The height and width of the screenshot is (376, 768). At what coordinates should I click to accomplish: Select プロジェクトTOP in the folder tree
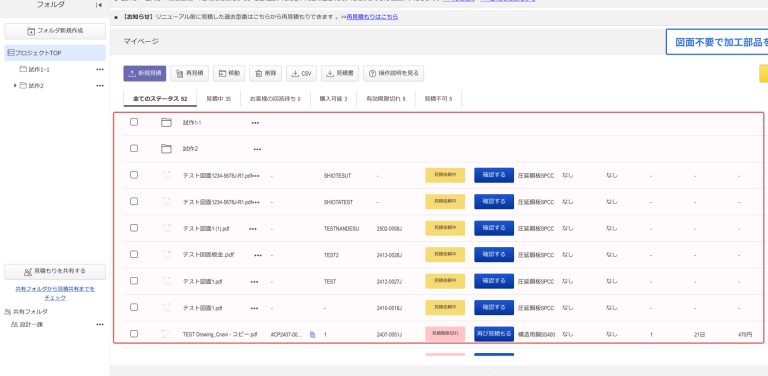tap(55, 53)
